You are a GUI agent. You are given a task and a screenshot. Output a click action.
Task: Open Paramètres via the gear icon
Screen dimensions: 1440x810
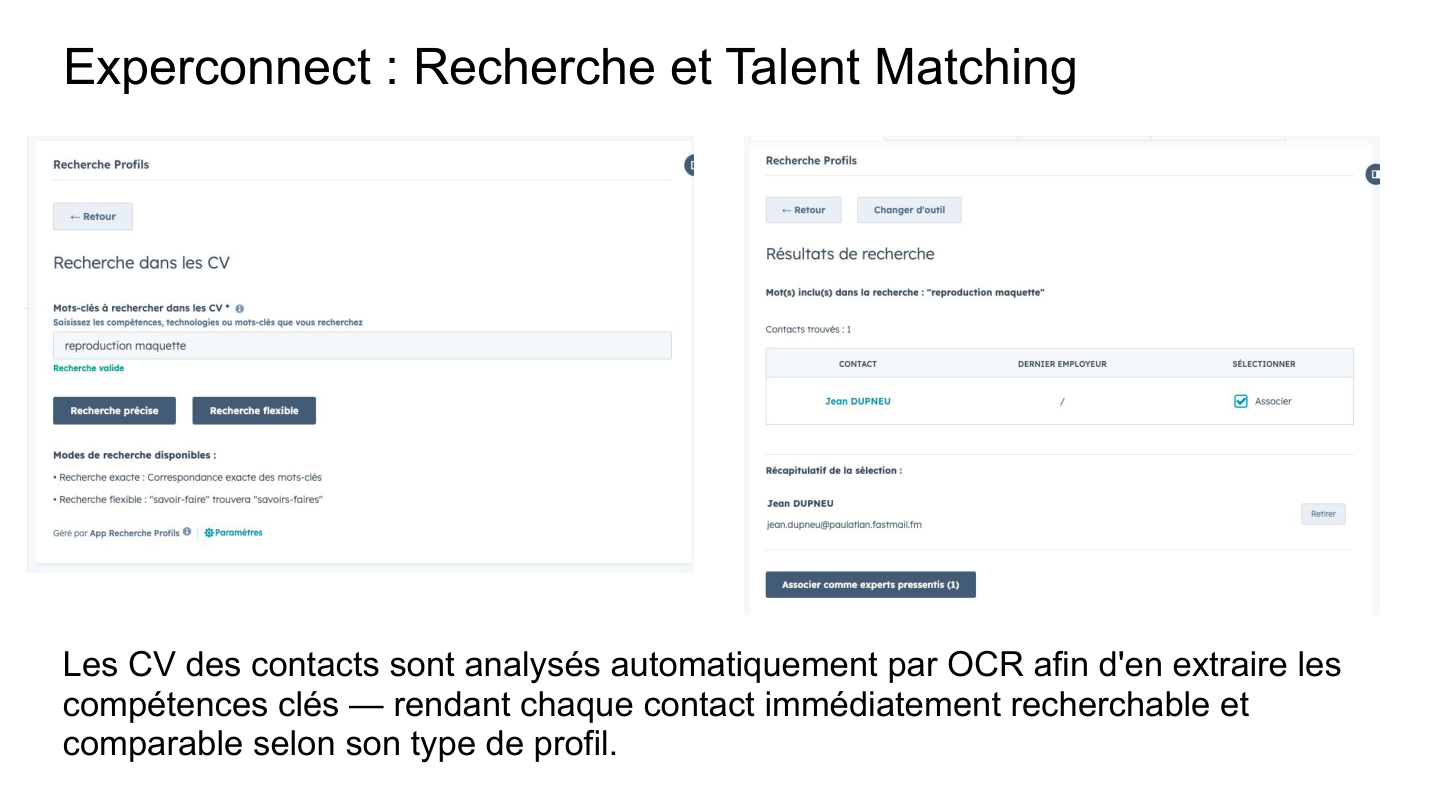pyautogui.click(x=210, y=533)
